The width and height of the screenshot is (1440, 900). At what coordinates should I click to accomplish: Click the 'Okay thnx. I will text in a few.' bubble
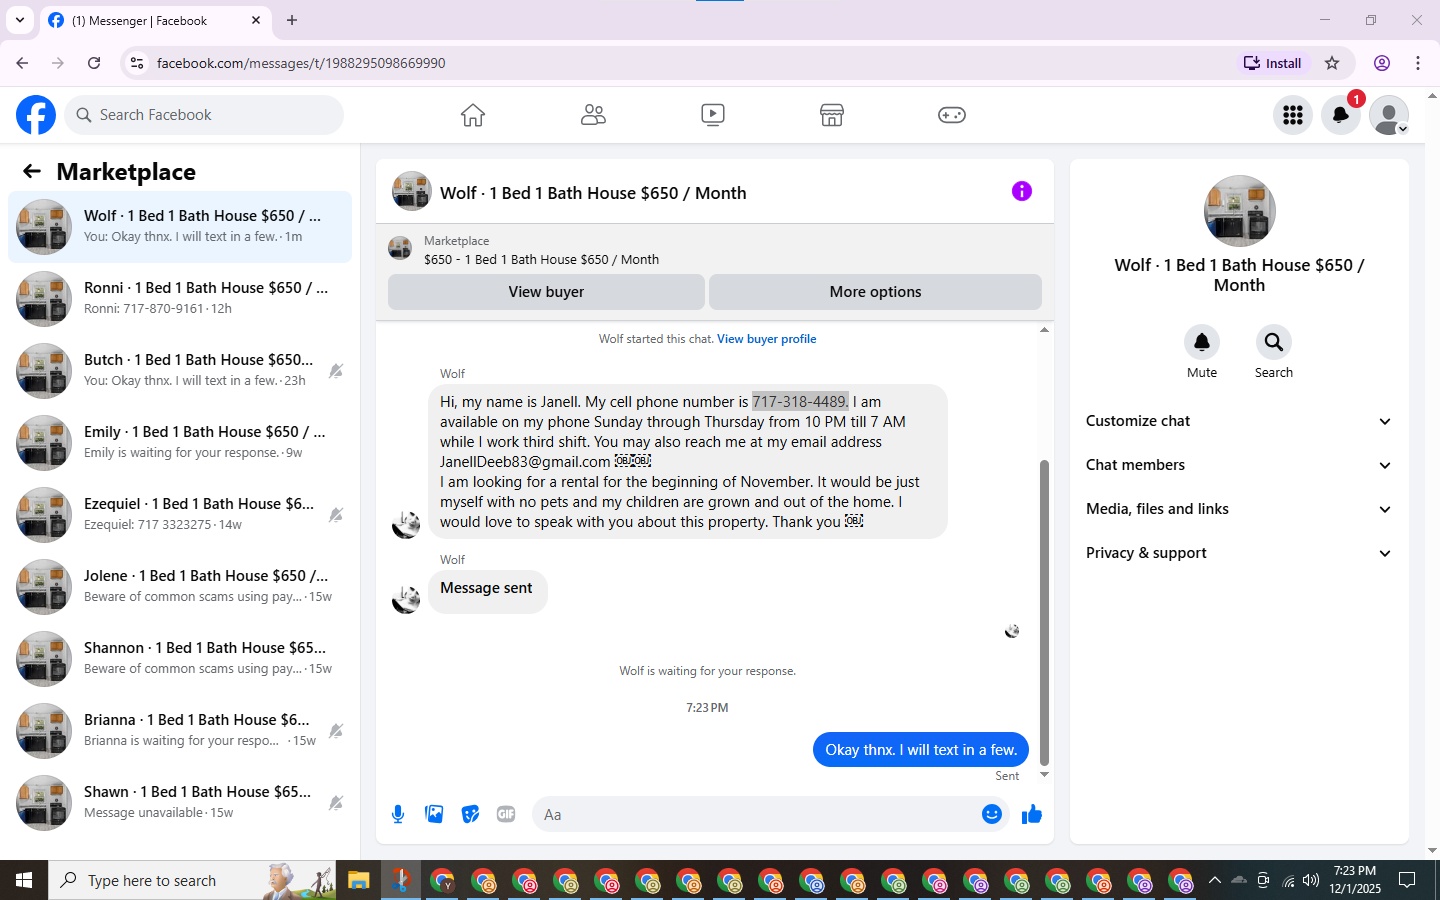[921, 750]
